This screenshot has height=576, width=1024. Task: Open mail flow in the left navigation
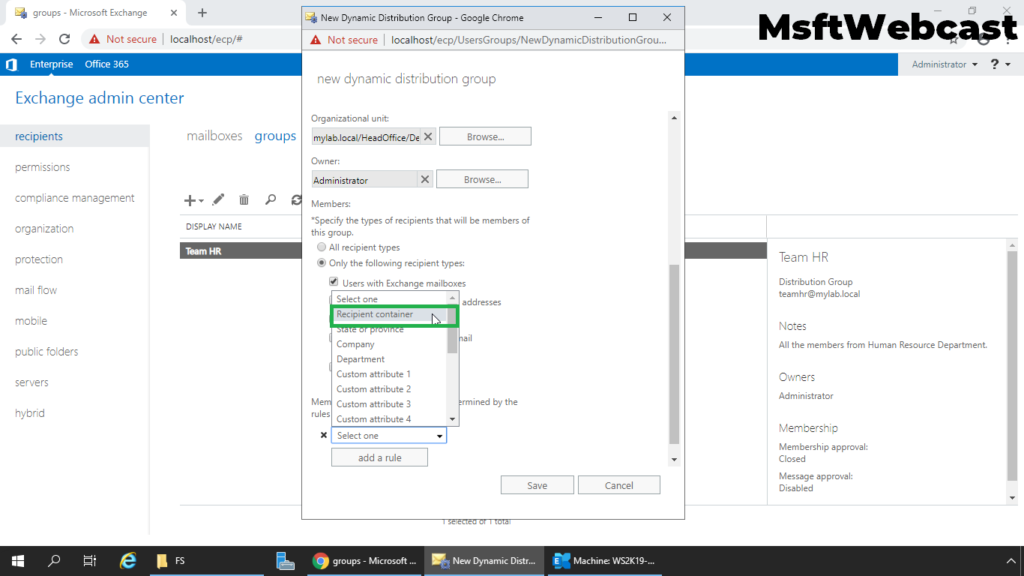pos(36,290)
